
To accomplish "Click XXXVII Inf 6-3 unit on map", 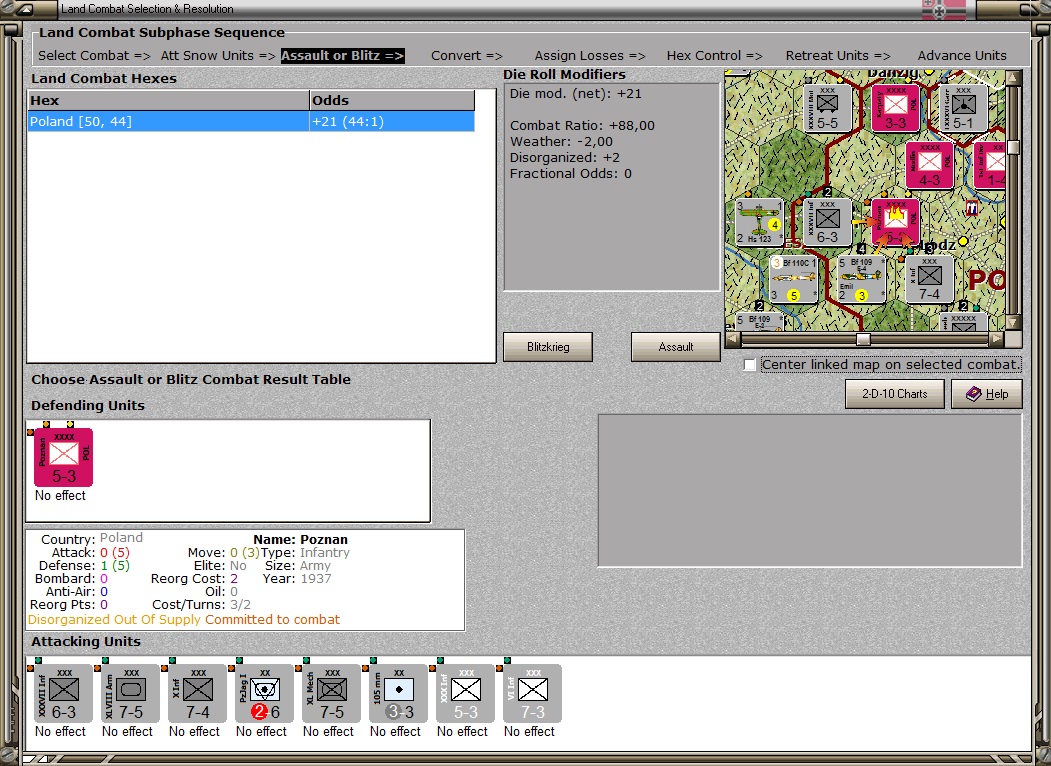I will 827,222.
